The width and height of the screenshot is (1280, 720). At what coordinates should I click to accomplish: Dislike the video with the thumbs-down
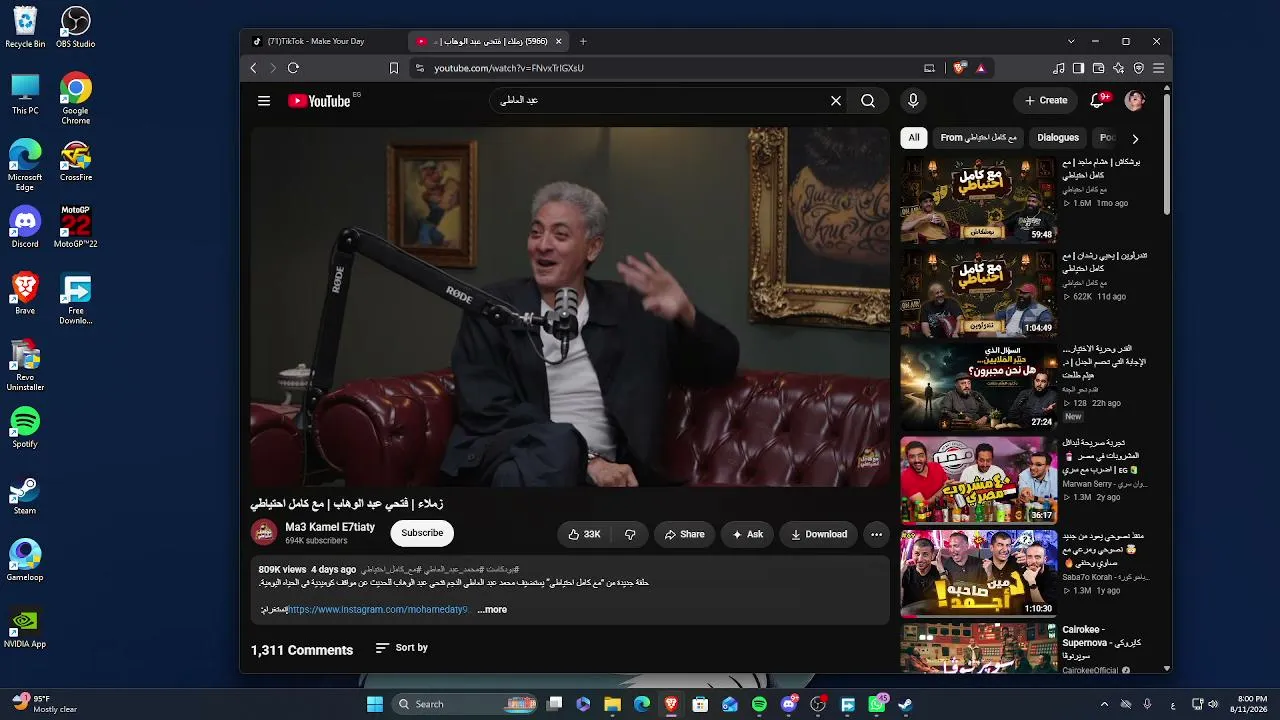(x=630, y=534)
